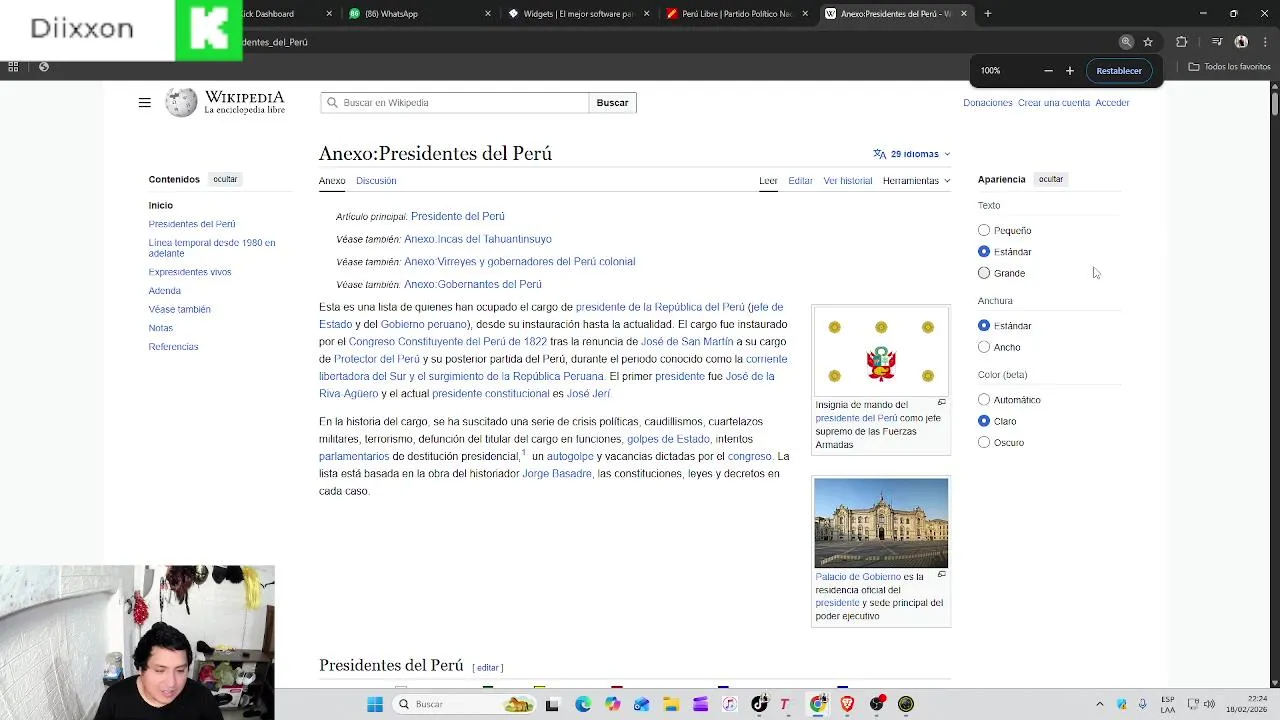Click the zoom magnifier icon in address bar
The height and width of the screenshot is (720, 1280).
(1126, 42)
